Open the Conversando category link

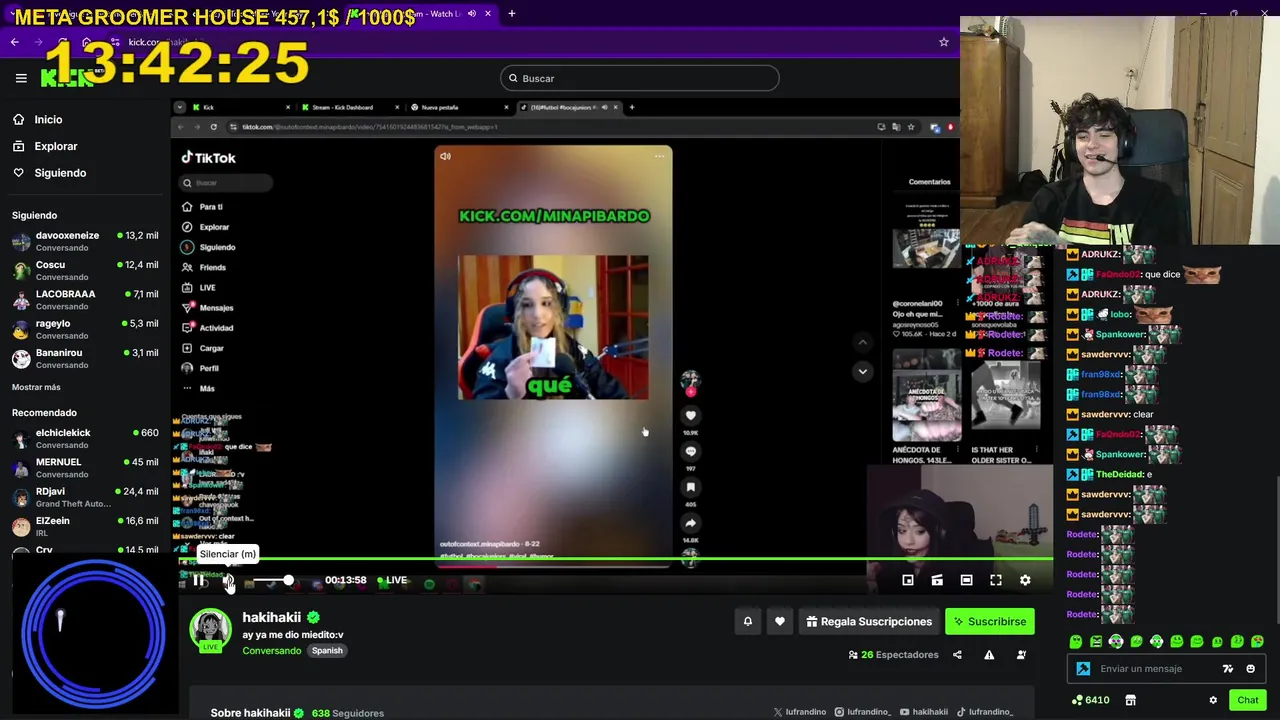click(x=271, y=651)
